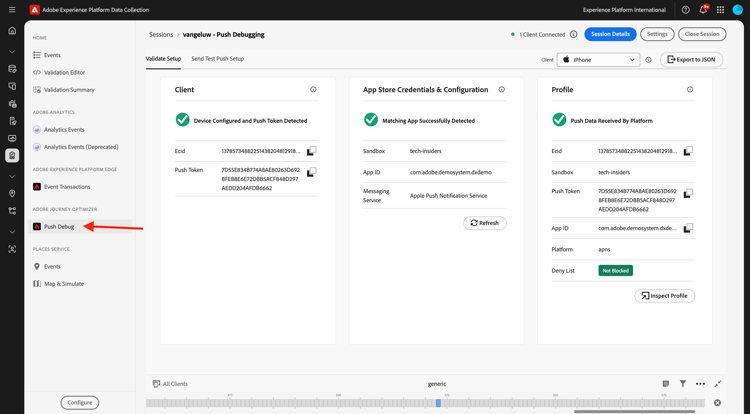Go to Home icon in left rail
Viewport: 750px width, 414px height.
point(12,31)
